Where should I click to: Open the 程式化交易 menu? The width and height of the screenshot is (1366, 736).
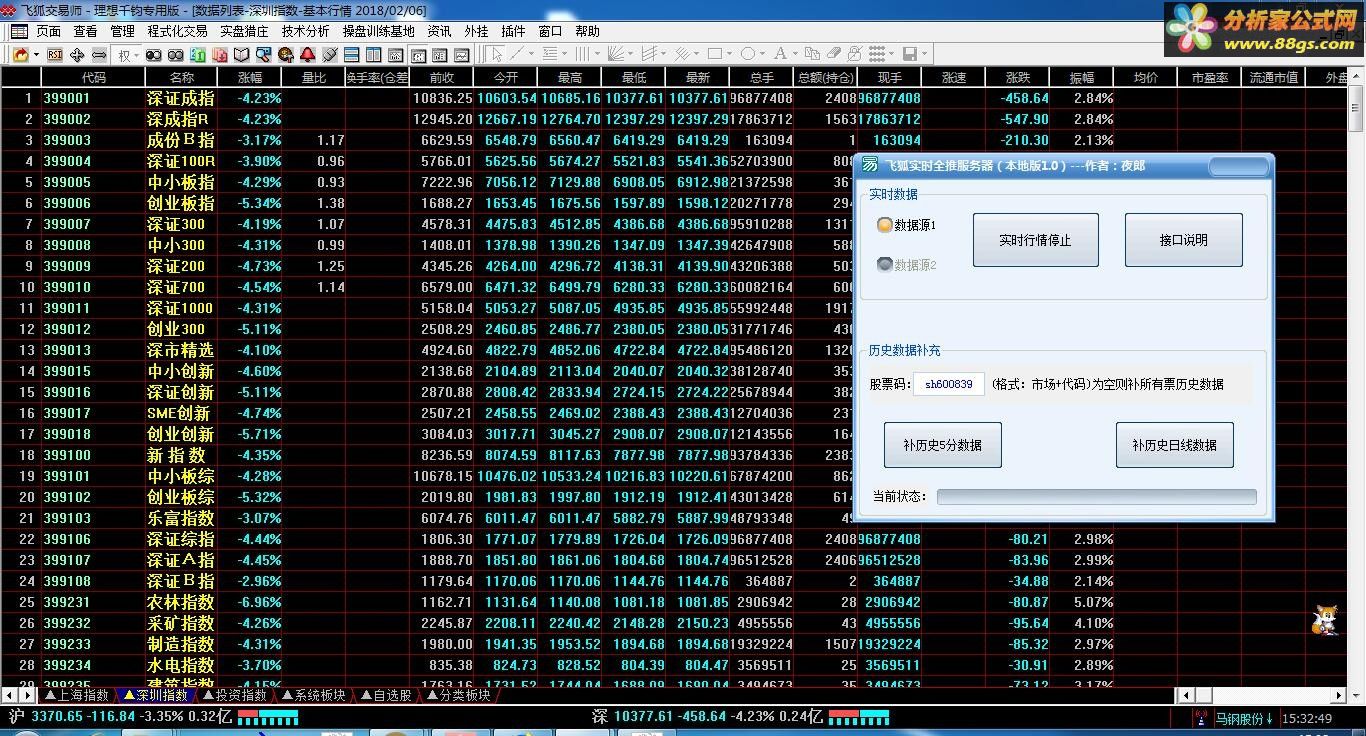[x=177, y=31]
